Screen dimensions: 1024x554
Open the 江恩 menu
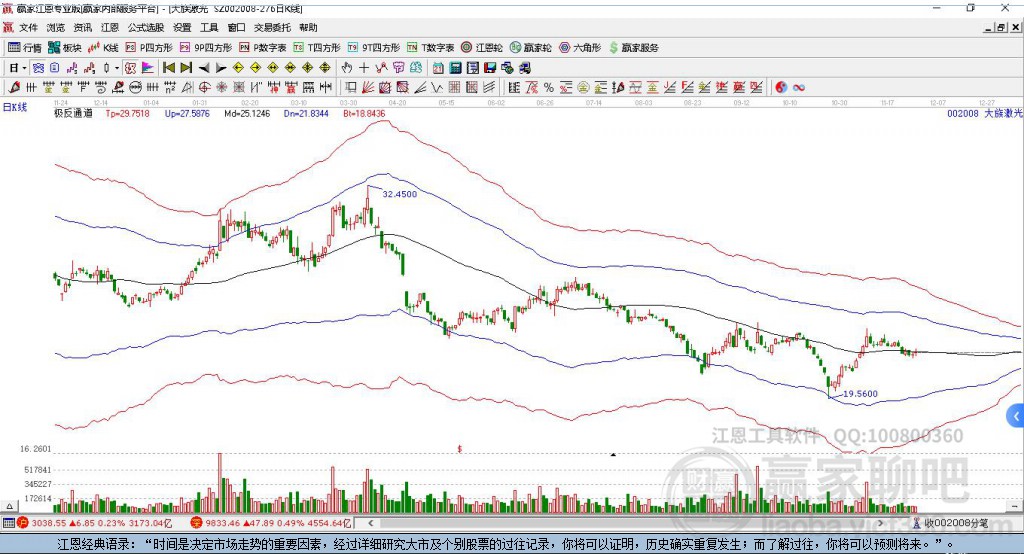(110, 27)
